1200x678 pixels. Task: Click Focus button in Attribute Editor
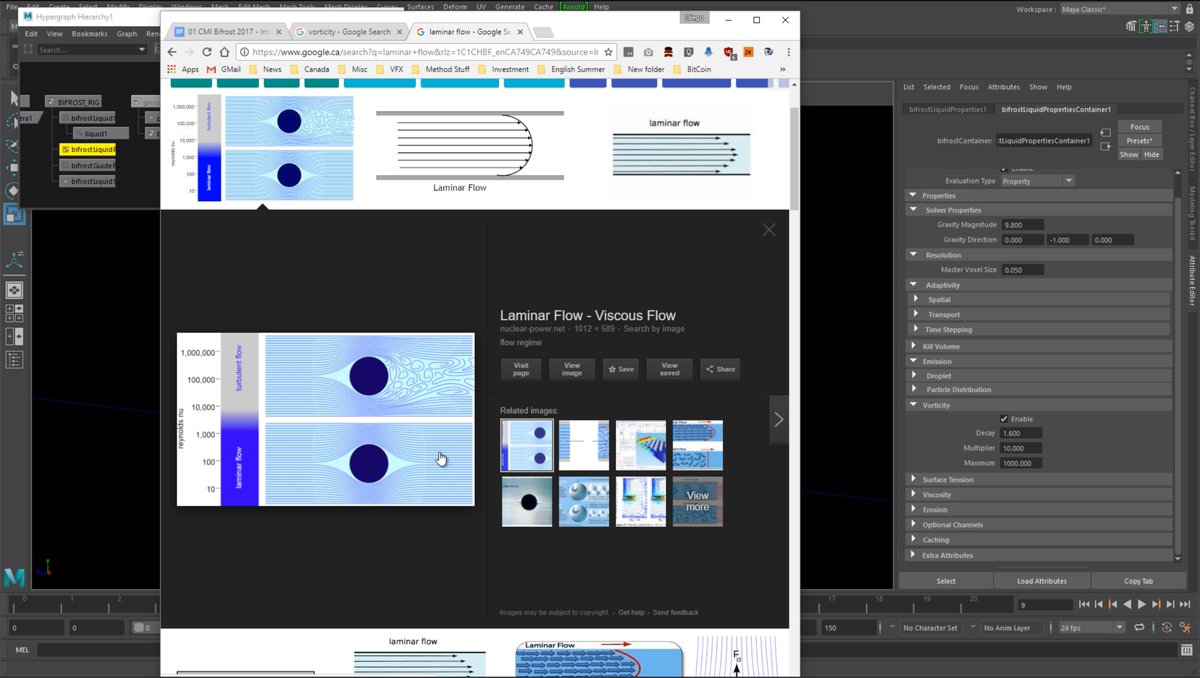(x=1139, y=127)
